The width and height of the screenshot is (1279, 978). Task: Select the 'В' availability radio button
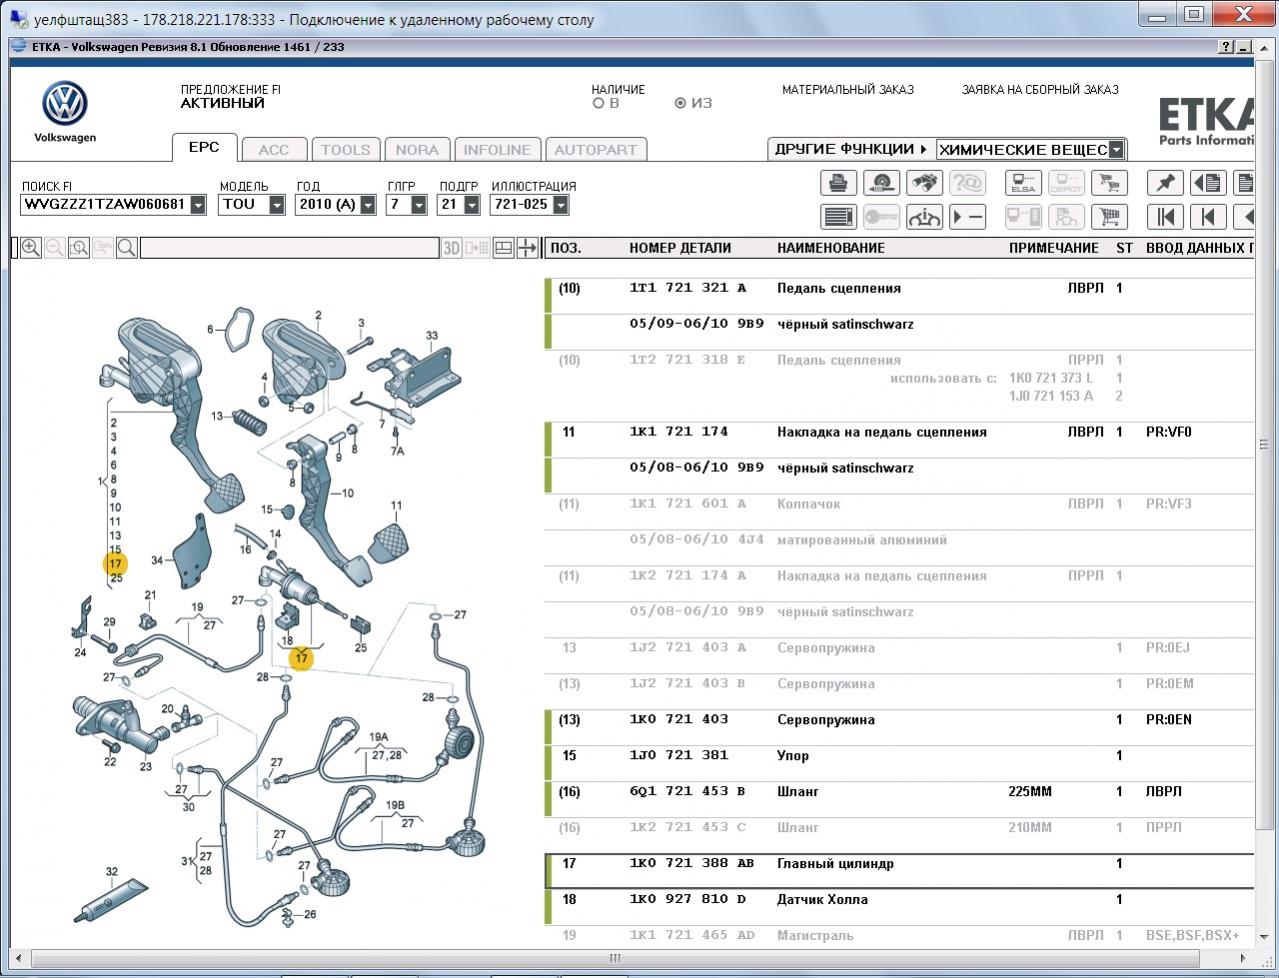click(598, 103)
